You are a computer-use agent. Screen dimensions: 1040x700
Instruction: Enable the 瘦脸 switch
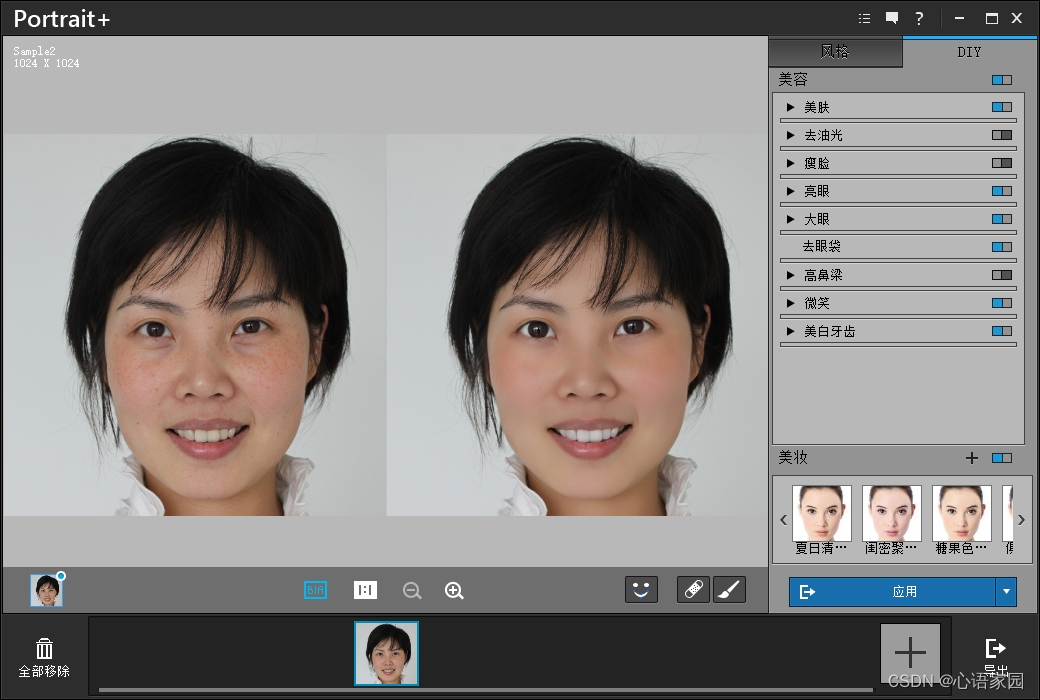tap(1002, 163)
